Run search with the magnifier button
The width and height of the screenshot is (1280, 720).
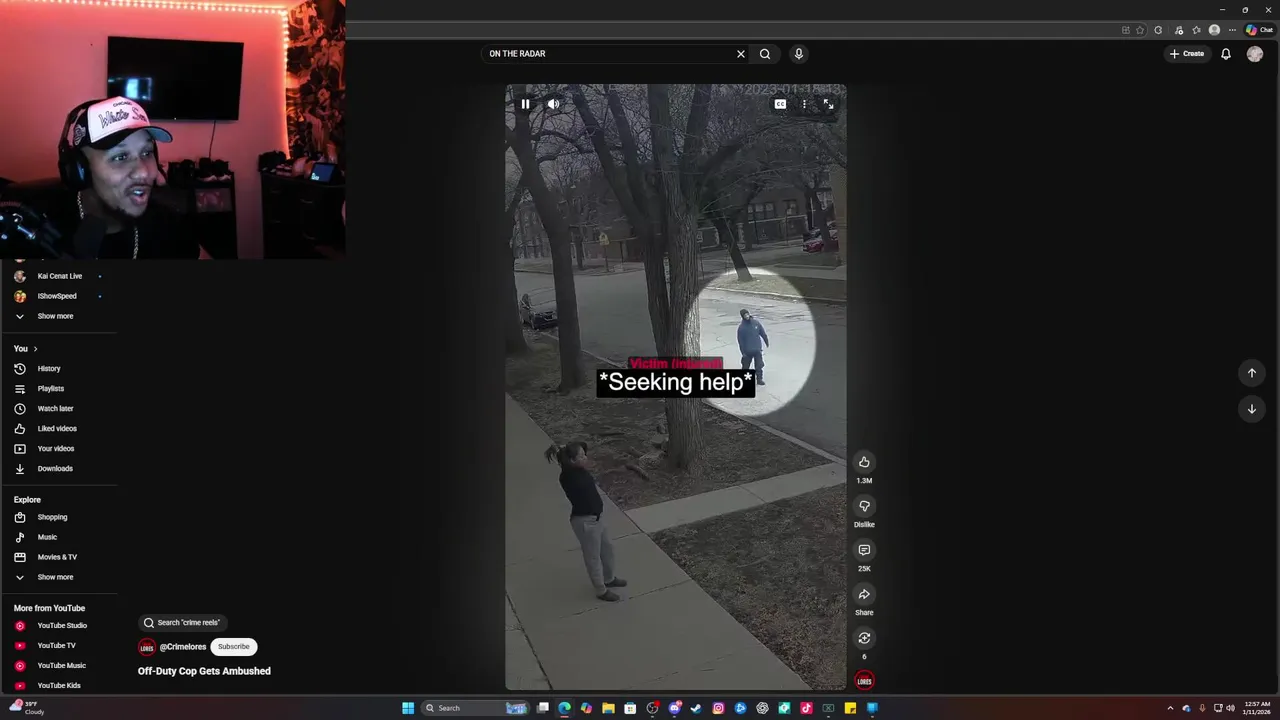coord(765,54)
